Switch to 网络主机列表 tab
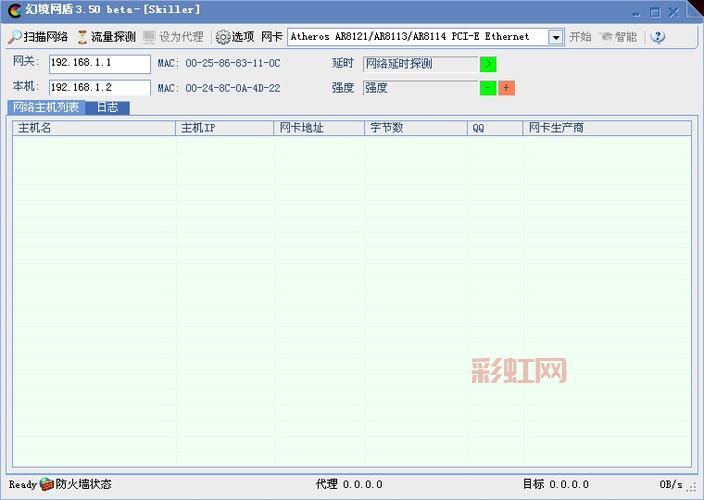Screen dimensions: 704x500 [x=46, y=107]
